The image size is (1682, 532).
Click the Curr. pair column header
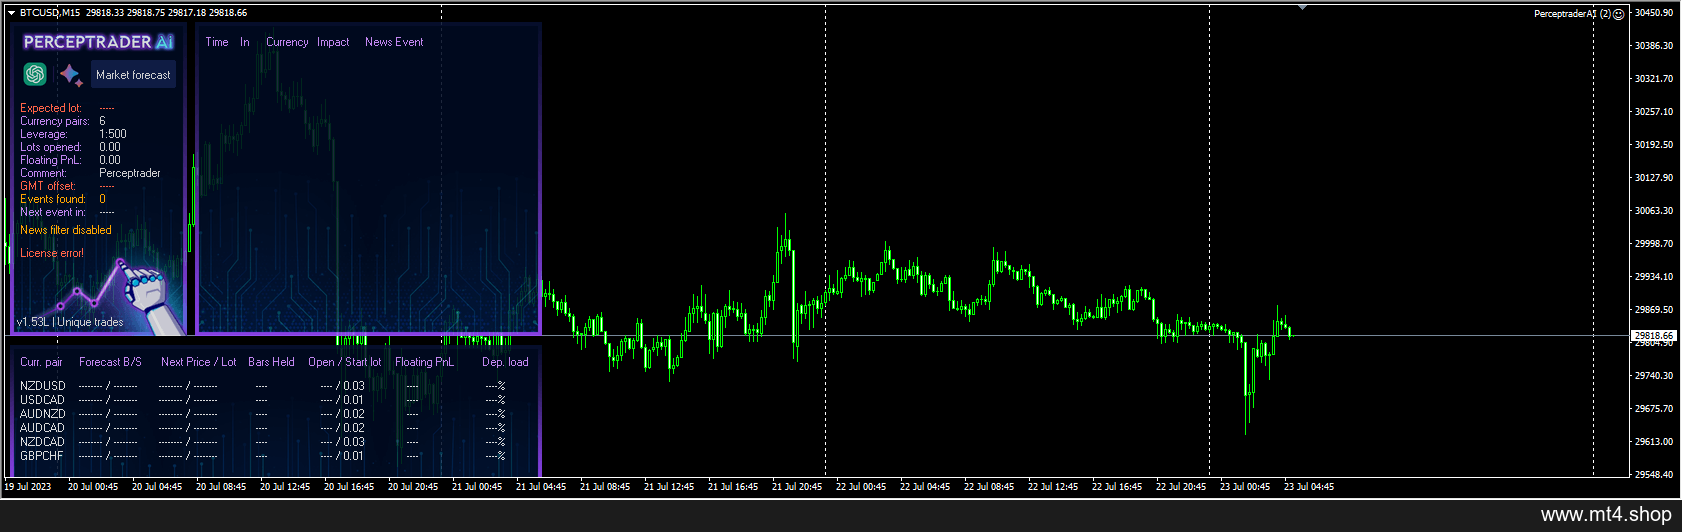click(x=41, y=362)
